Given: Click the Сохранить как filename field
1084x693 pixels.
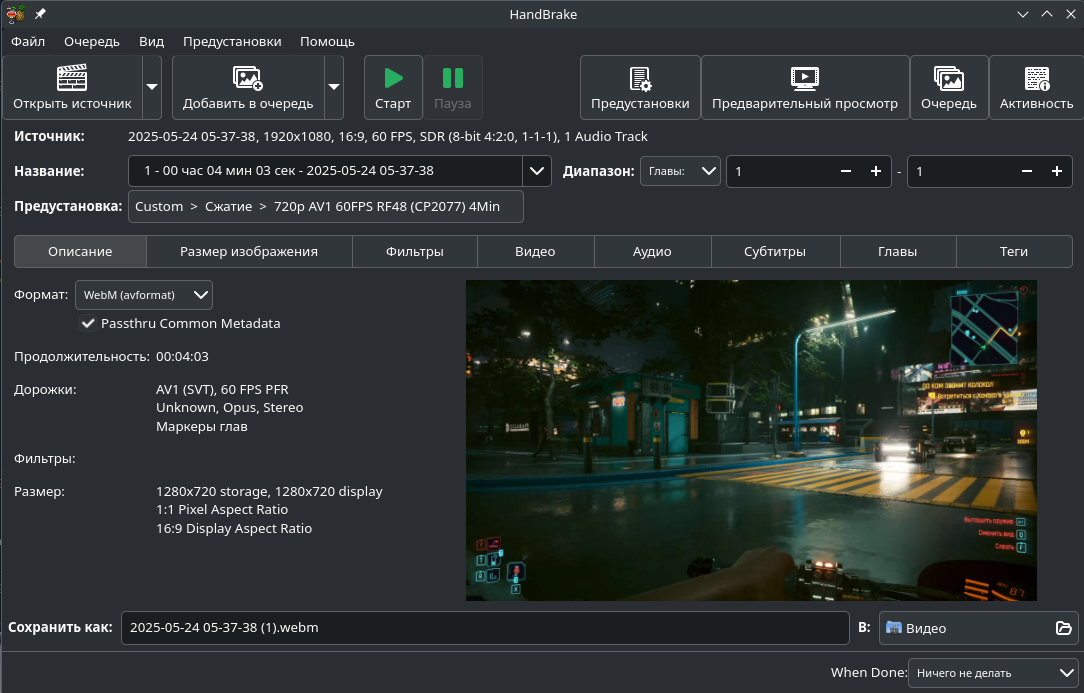Looking at the screenshot, I should coord(485,628).
